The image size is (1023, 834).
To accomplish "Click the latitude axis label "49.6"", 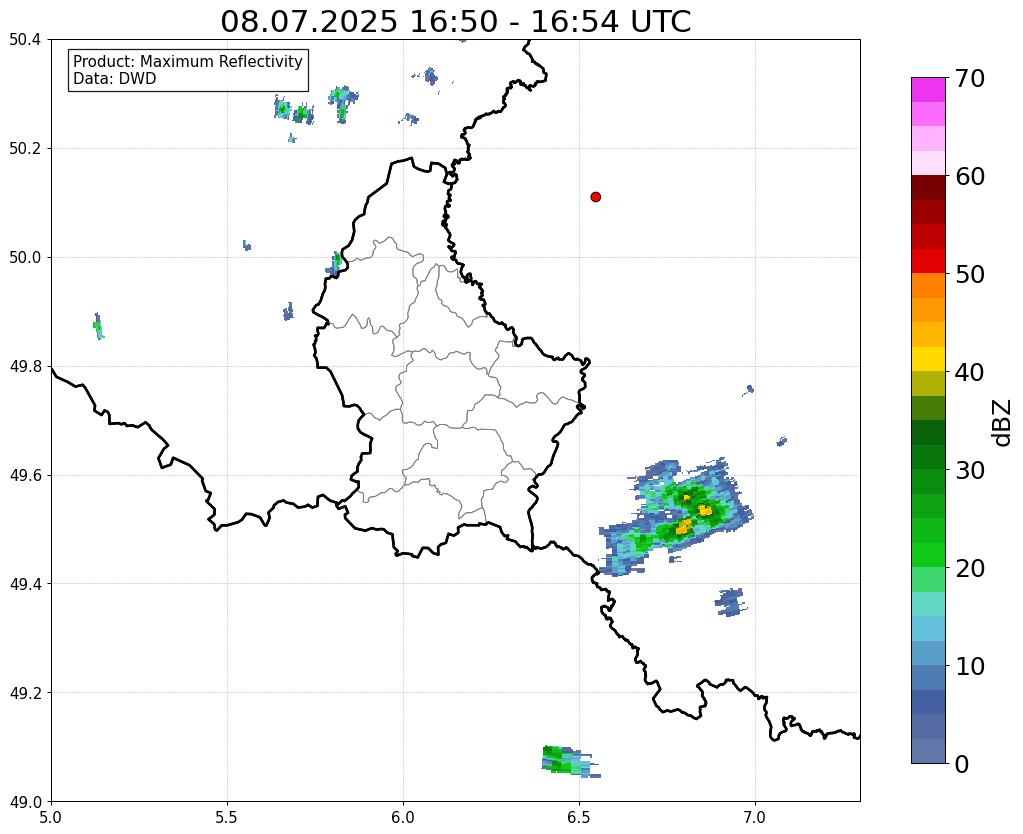I will [25, 475].
